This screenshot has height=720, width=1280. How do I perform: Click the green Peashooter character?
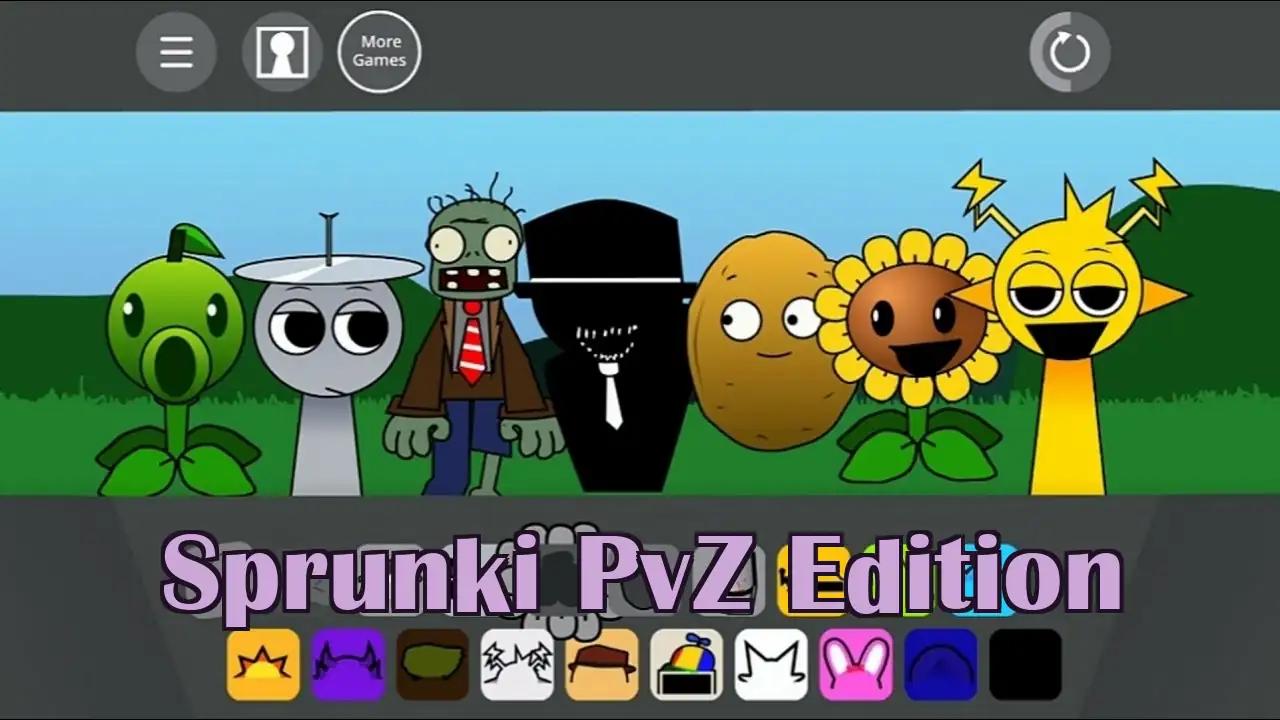(x=177, y=362)
